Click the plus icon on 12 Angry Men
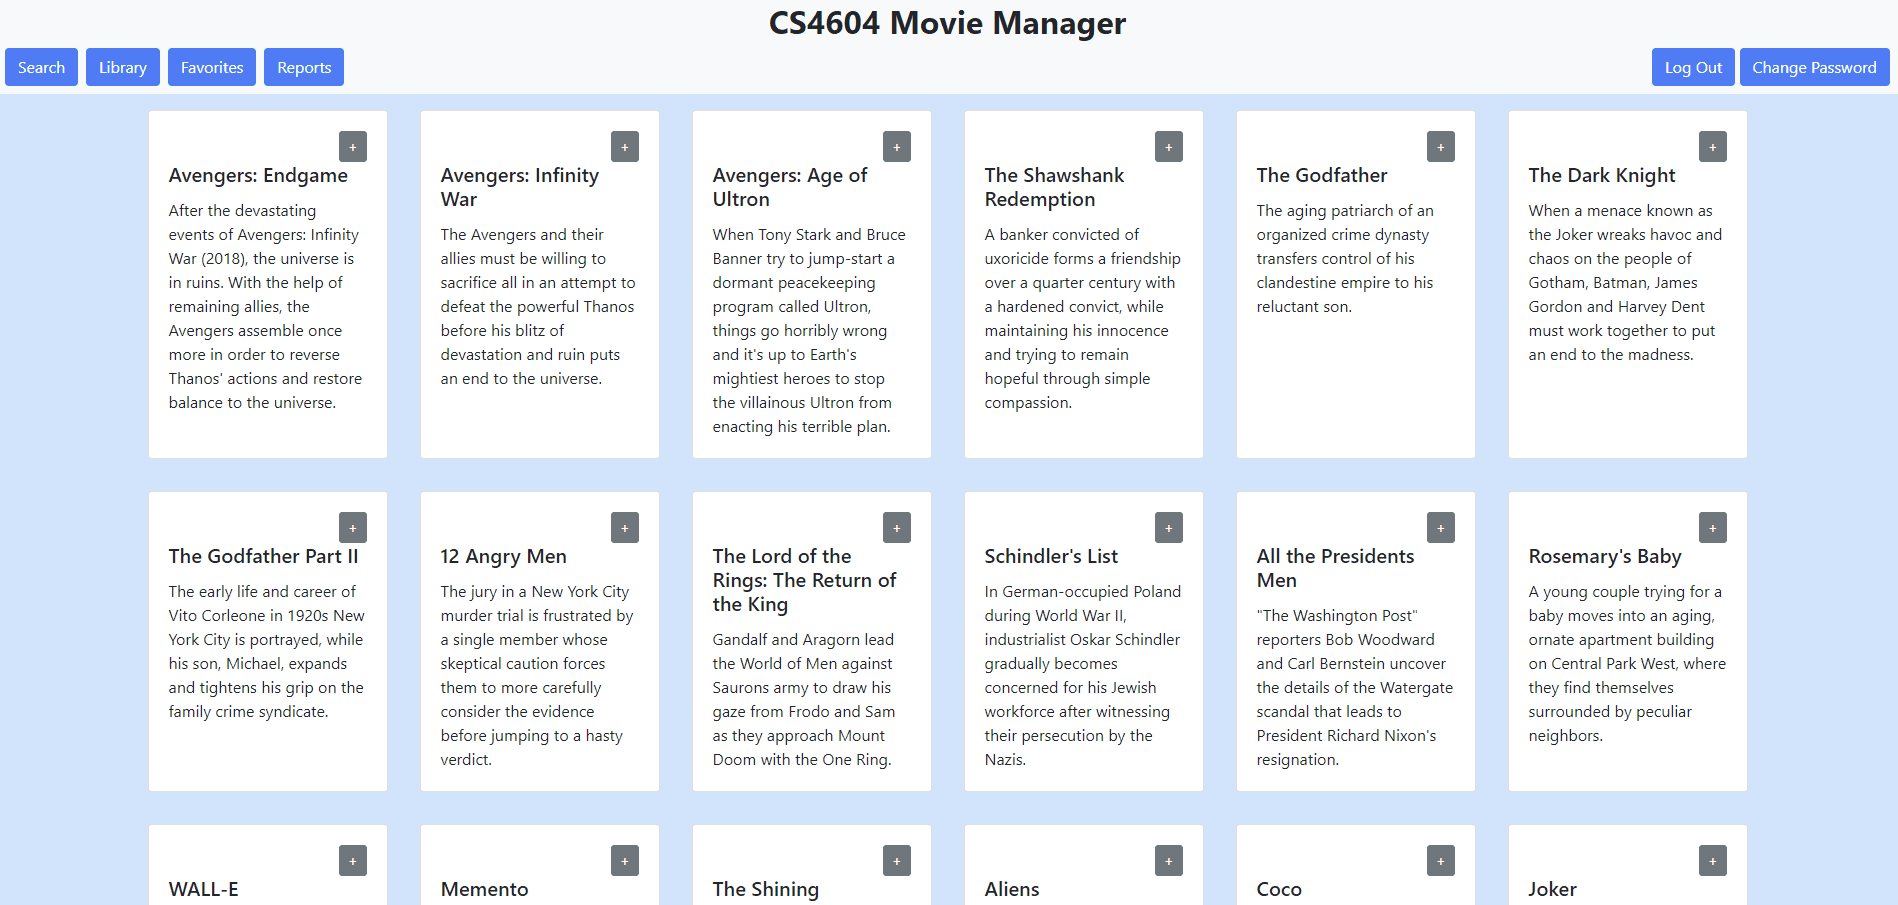This screenshot has width=1898, height=905. pos(624,527)
